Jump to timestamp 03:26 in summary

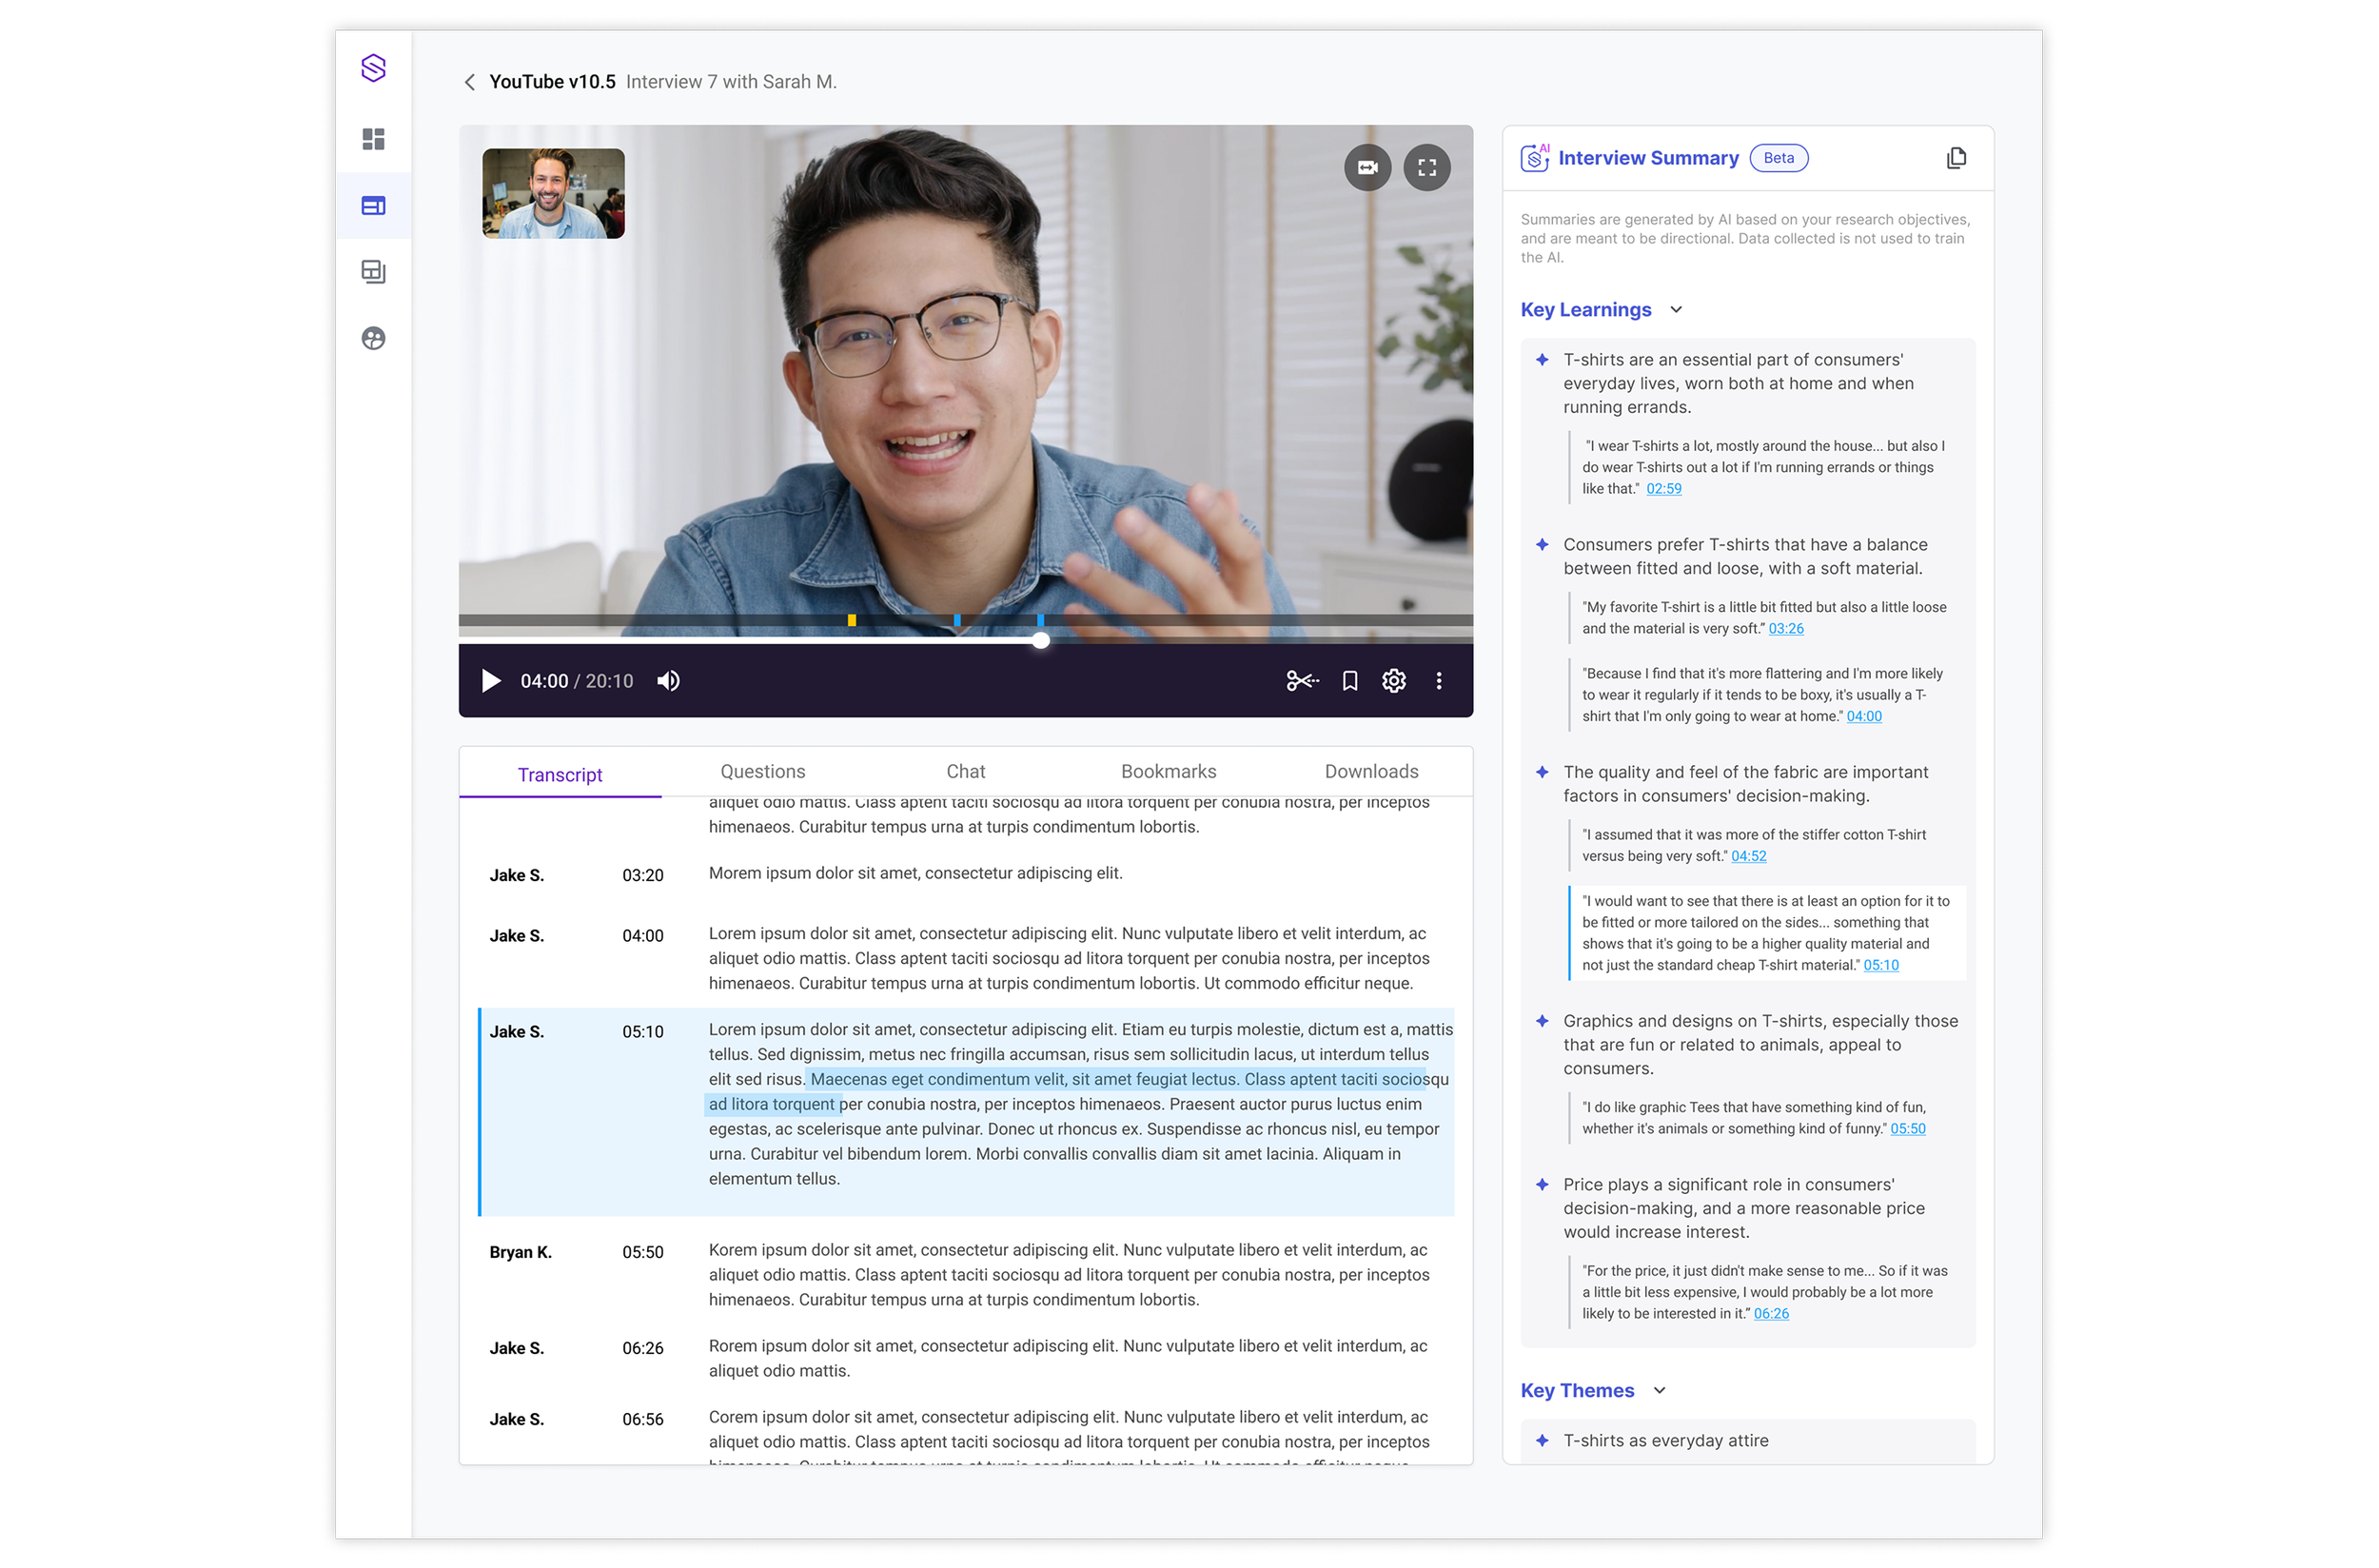1785,629
